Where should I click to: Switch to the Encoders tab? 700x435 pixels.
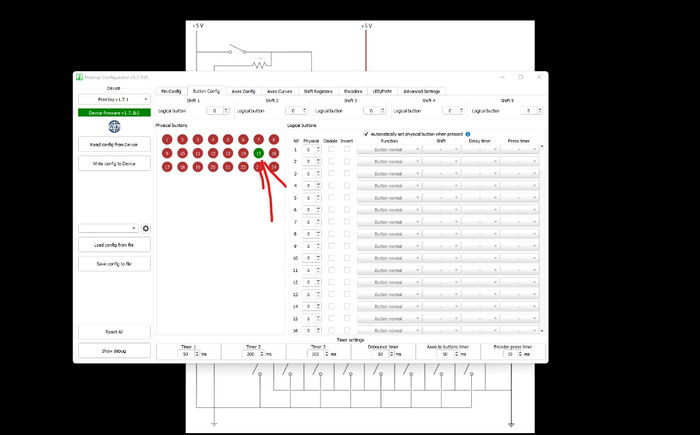(353, 91)
